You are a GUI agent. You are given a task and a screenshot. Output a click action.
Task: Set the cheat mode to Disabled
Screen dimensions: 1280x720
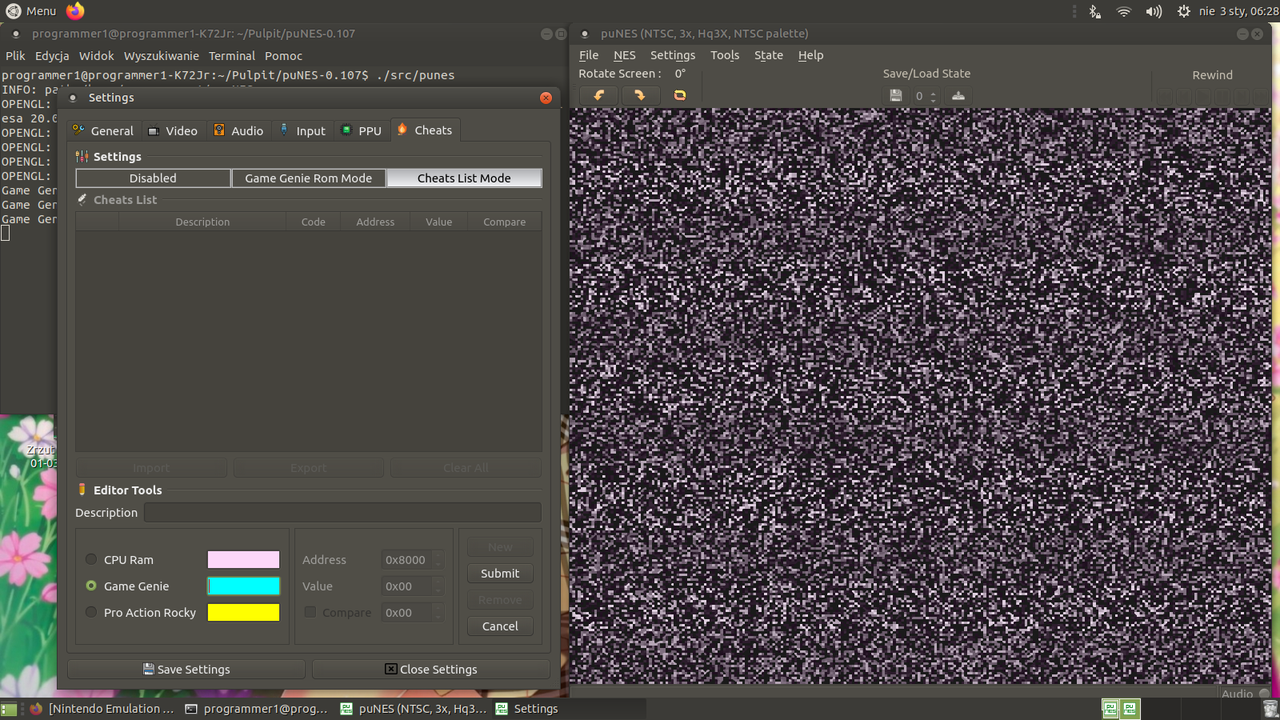153,178
